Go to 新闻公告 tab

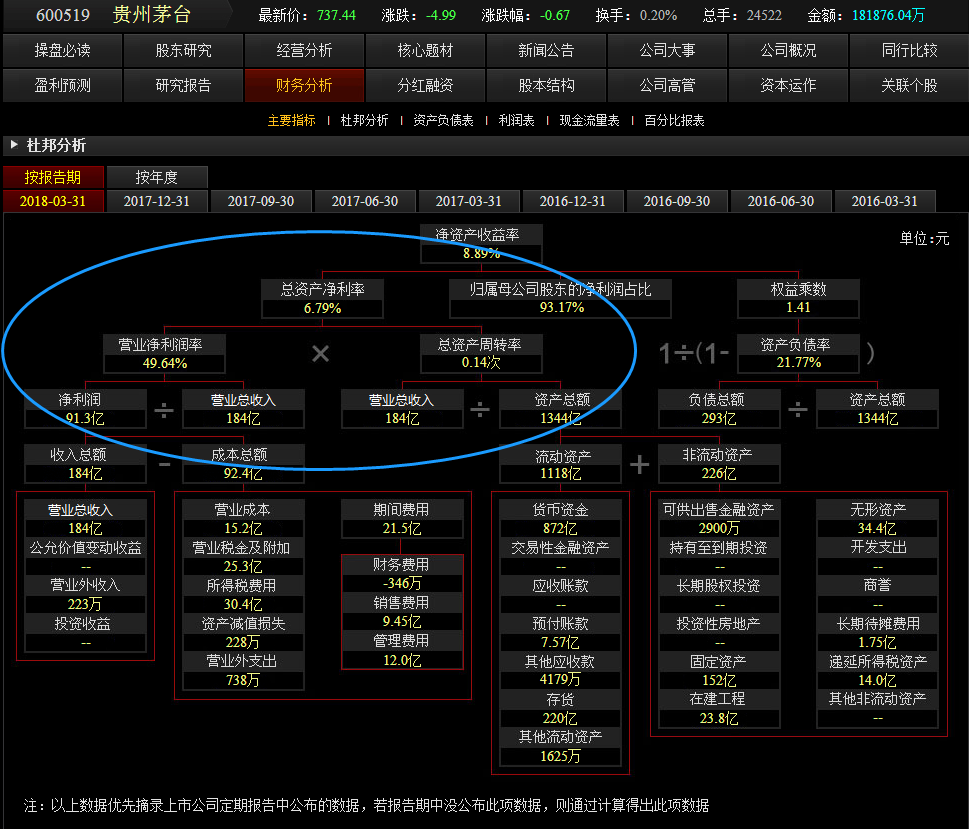pos(546,50)
